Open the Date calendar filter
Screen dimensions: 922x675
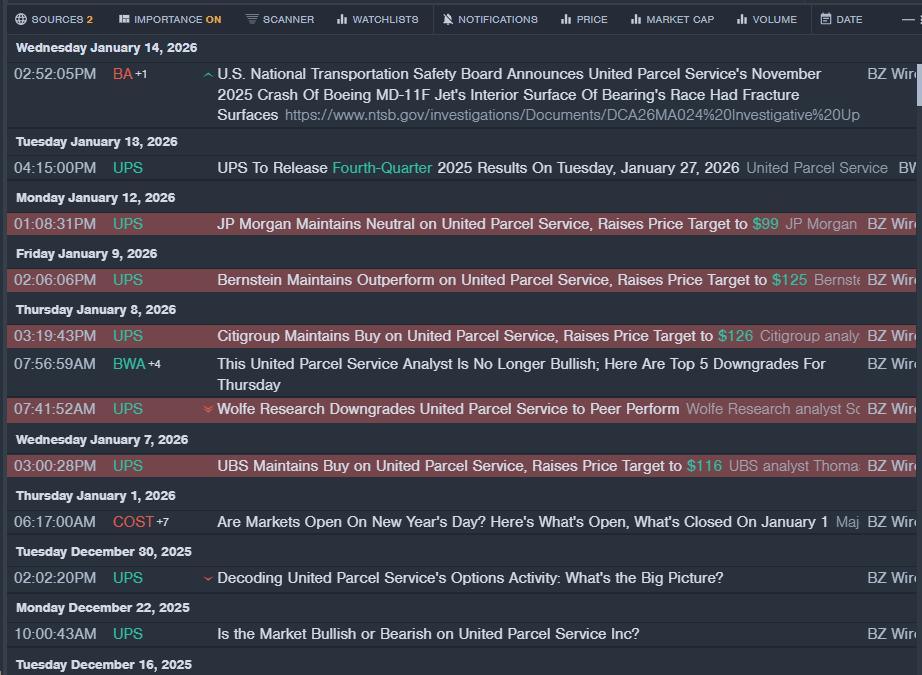pyautogui.click(x=841, y=19)
